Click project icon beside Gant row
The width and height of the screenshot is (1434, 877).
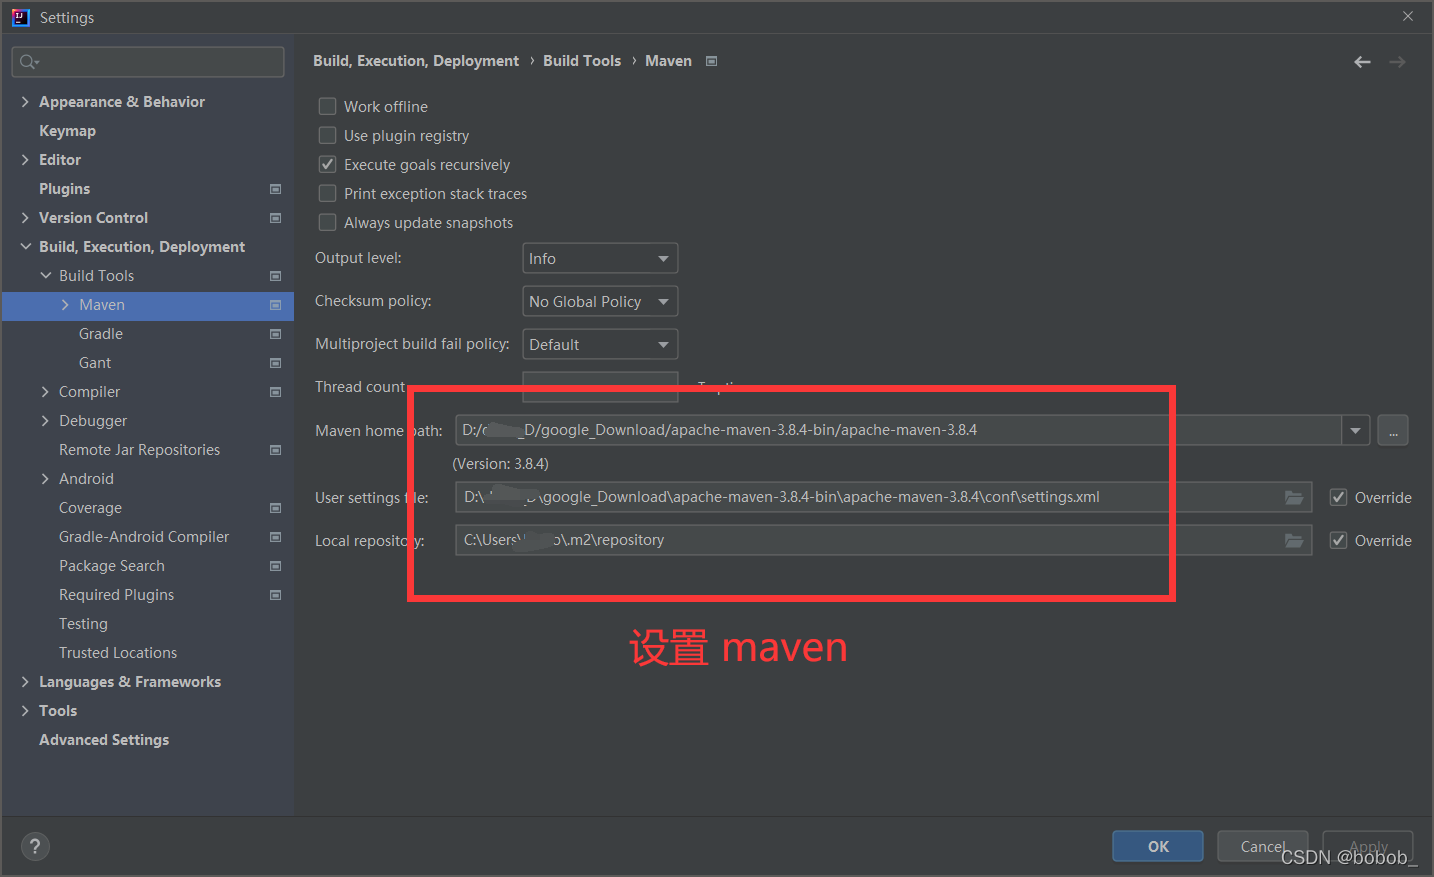click(x=276, y=363)
